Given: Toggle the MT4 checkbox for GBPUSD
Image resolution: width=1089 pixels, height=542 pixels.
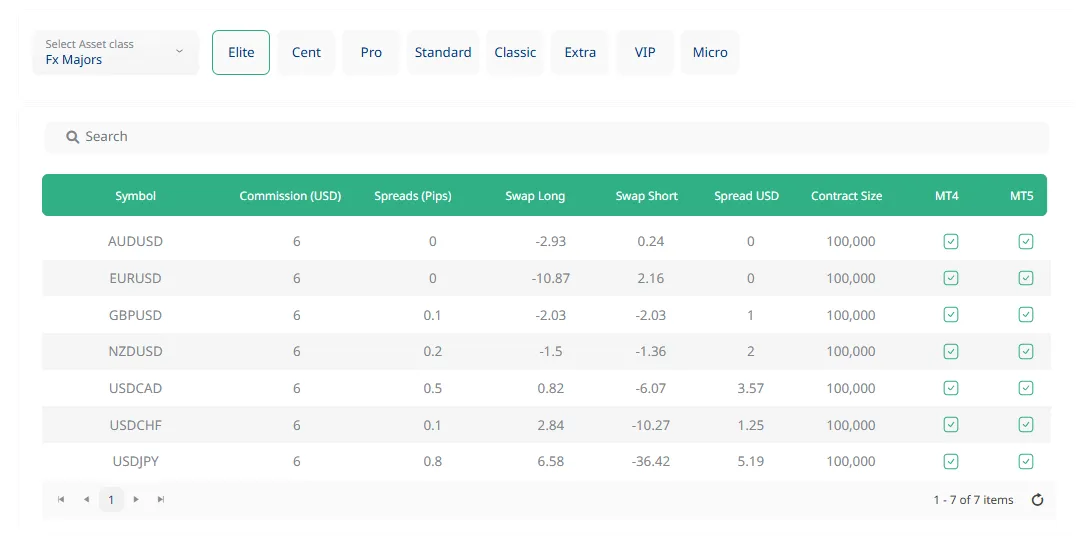Looking at the screenshot, I should 951,315.
